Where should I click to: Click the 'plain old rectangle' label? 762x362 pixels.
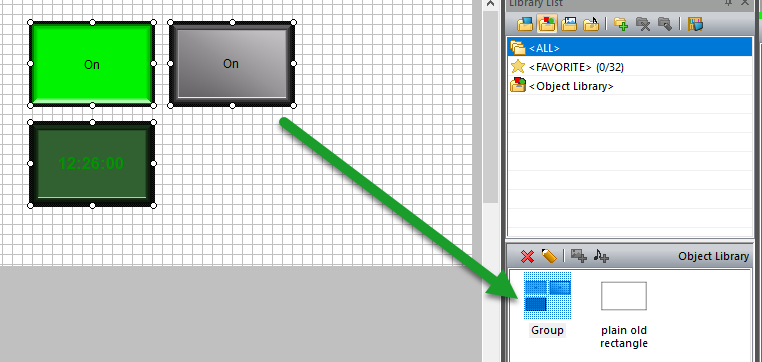pyautogui.click(x=624, y=337)
